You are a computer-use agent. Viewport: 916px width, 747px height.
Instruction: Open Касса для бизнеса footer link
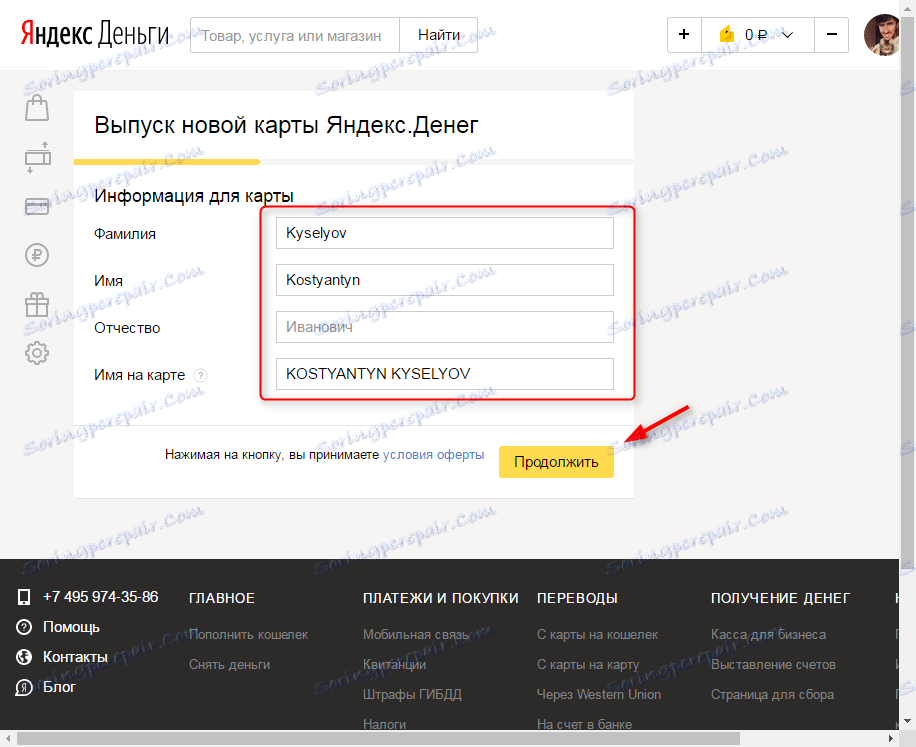pos(768,635)
